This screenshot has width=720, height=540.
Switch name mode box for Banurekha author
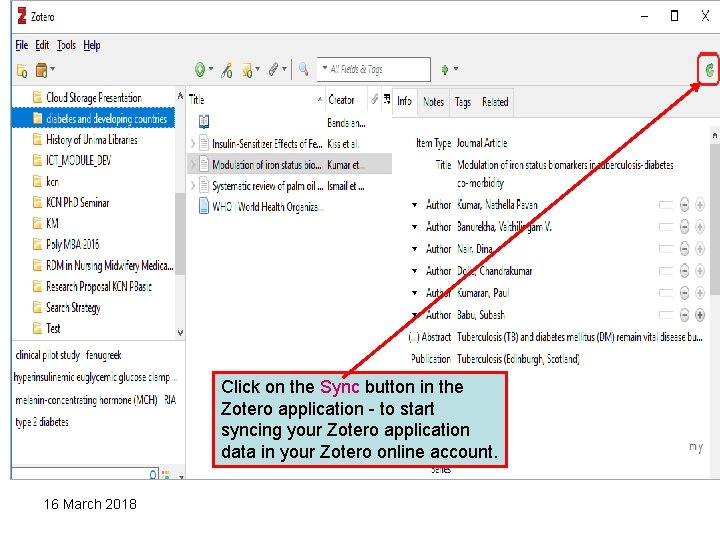point(666,227)
